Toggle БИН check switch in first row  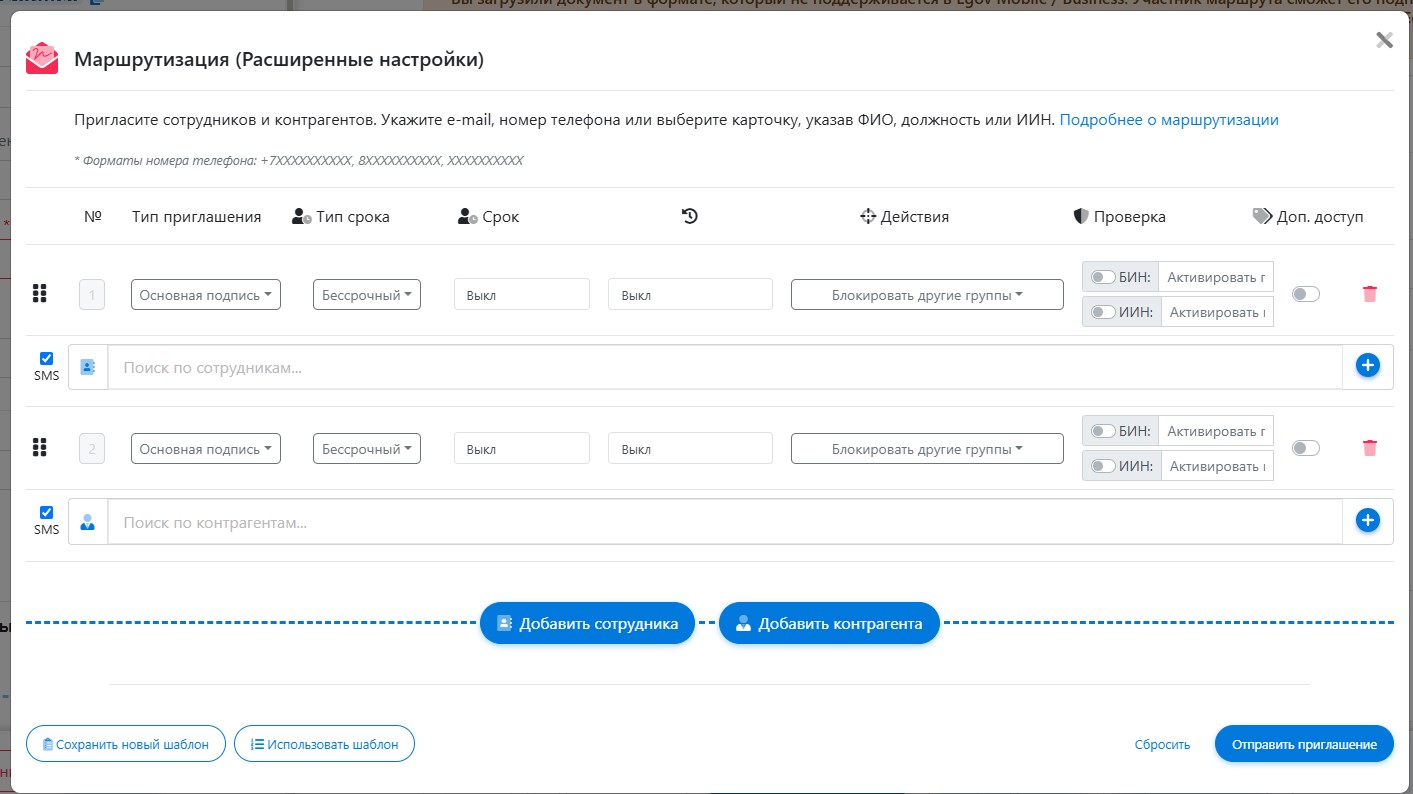tap(1103, 277)
